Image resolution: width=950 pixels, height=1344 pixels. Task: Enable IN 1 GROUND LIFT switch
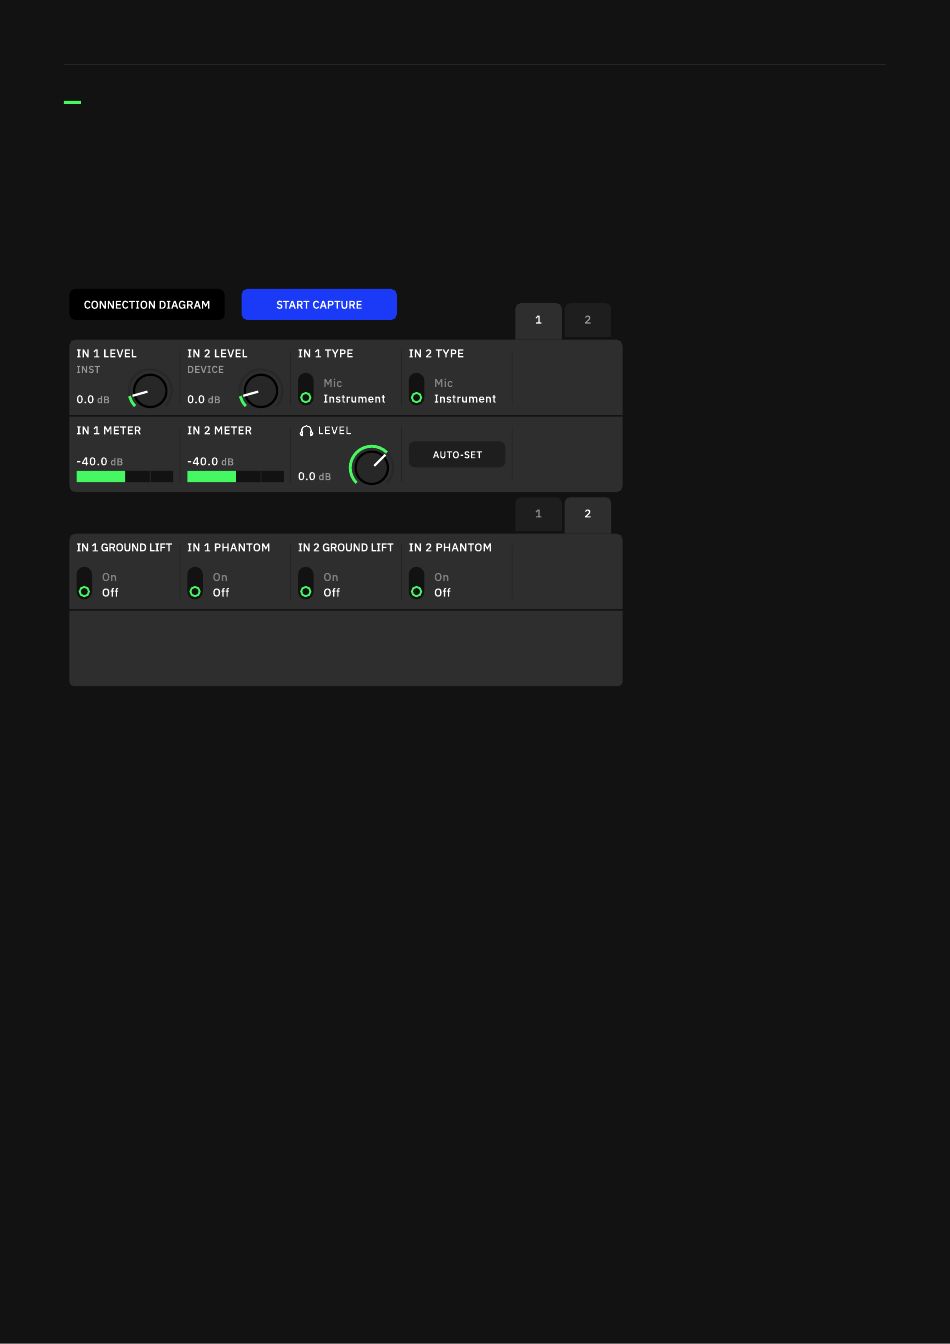click(84, 584)
